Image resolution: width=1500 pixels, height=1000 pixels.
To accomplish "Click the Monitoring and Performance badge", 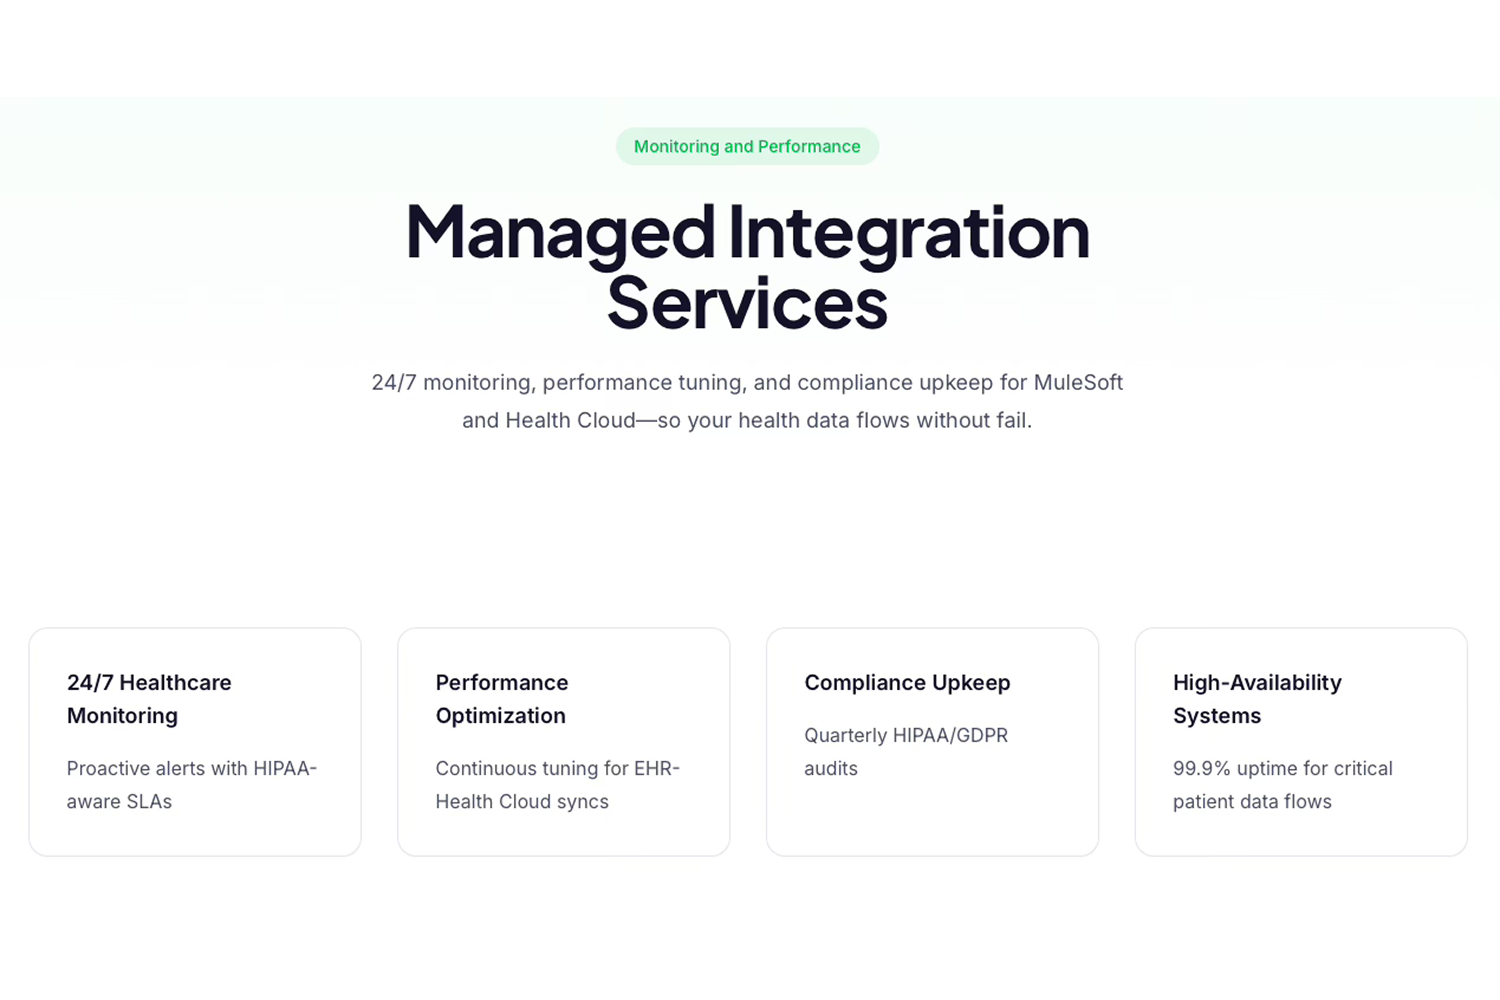I will click(x=747, y=146).
